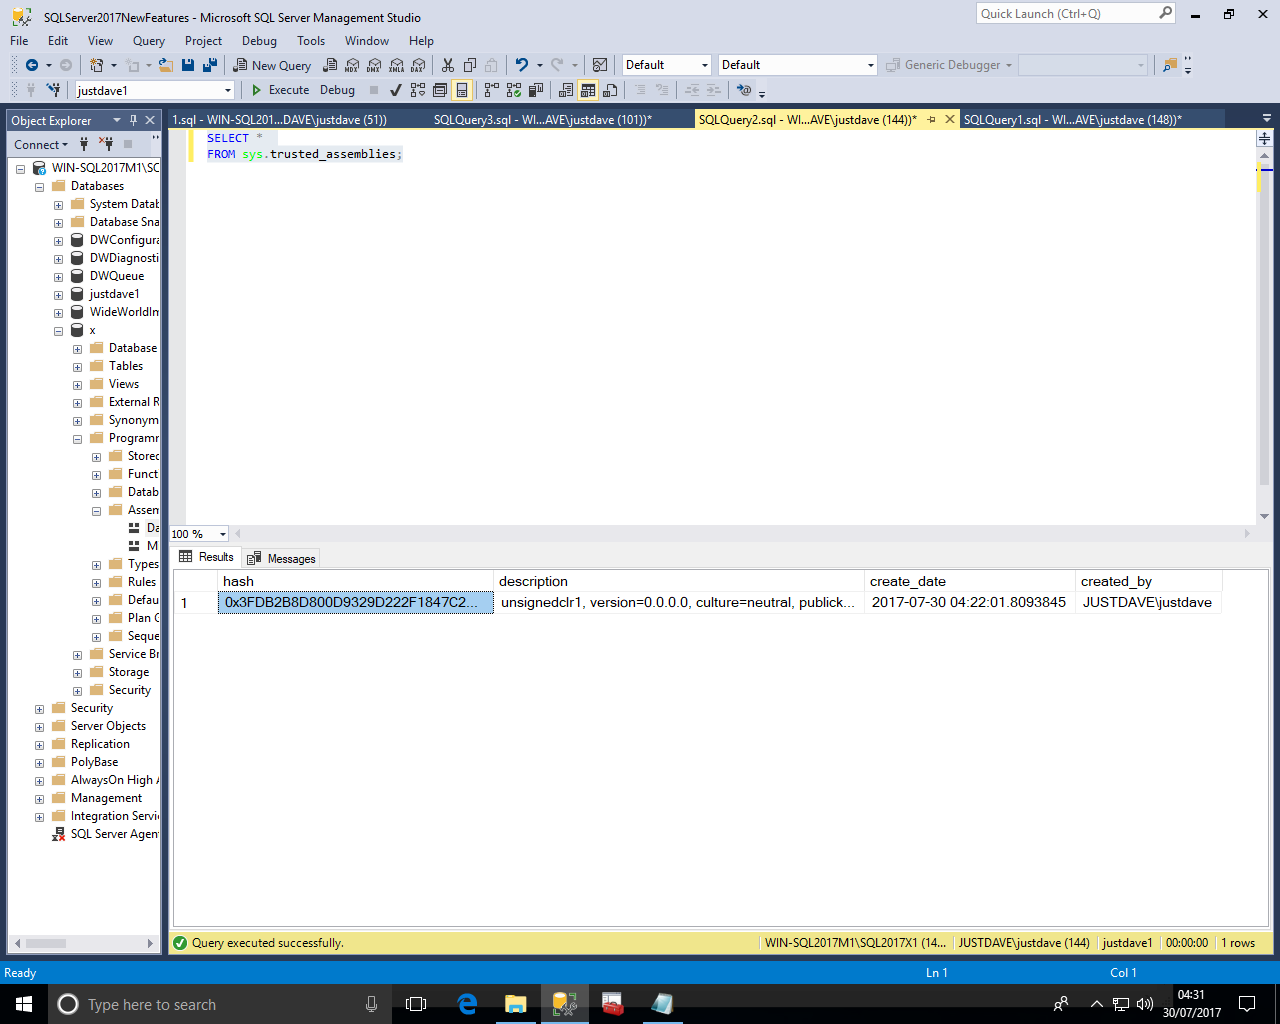1280x1024 pixels.
Task: Click the Parse checkmark icon
Action: point(396,90)
